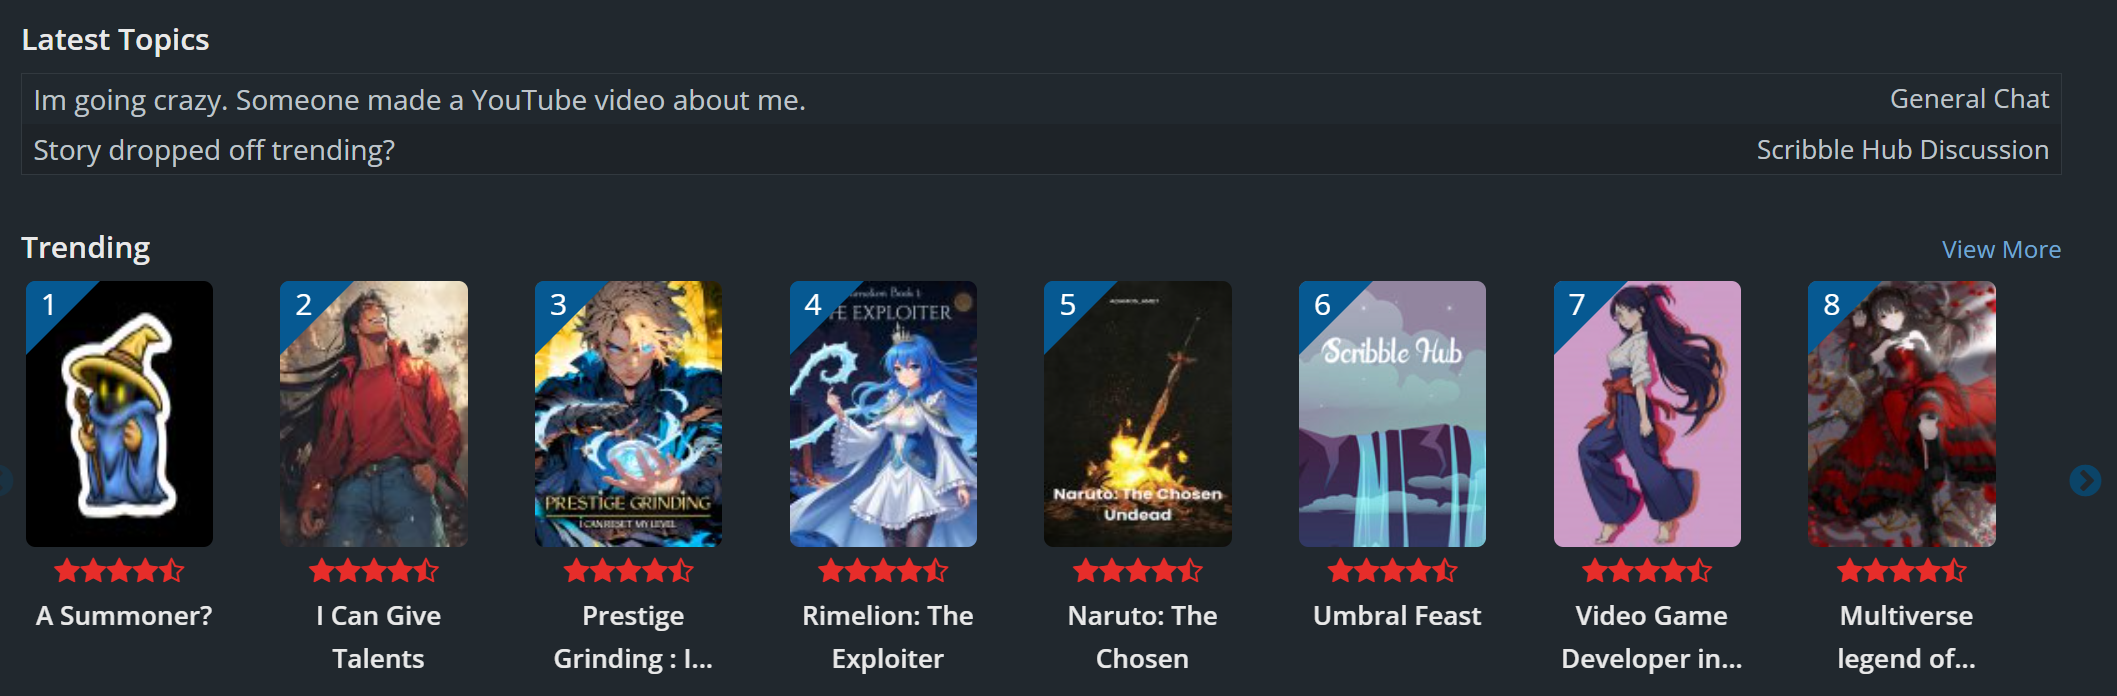The width and height of the screenshot is (2117, 696).
Task: Select the Video Game Developer cover image
Action: coord(1647,414)
